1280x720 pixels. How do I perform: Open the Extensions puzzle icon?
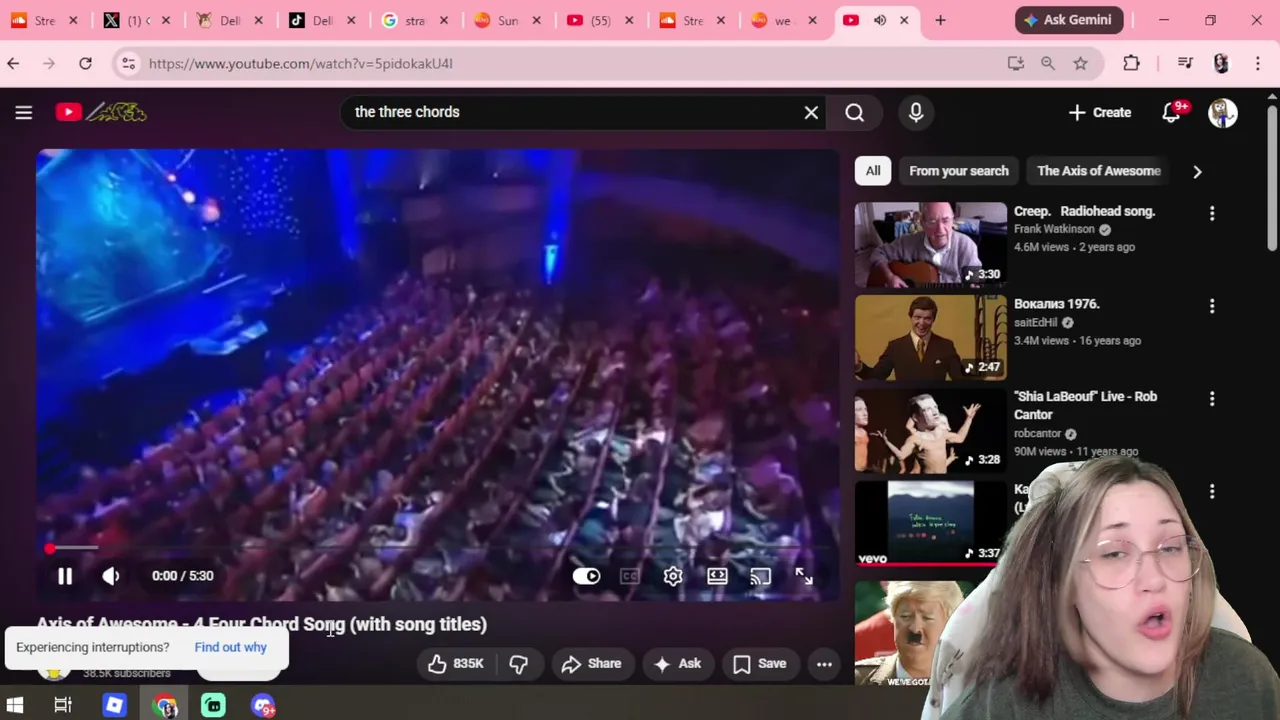1131,63
